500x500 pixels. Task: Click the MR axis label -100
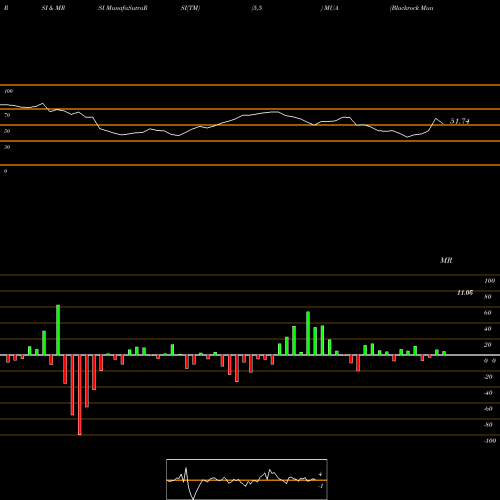[490, 441]
